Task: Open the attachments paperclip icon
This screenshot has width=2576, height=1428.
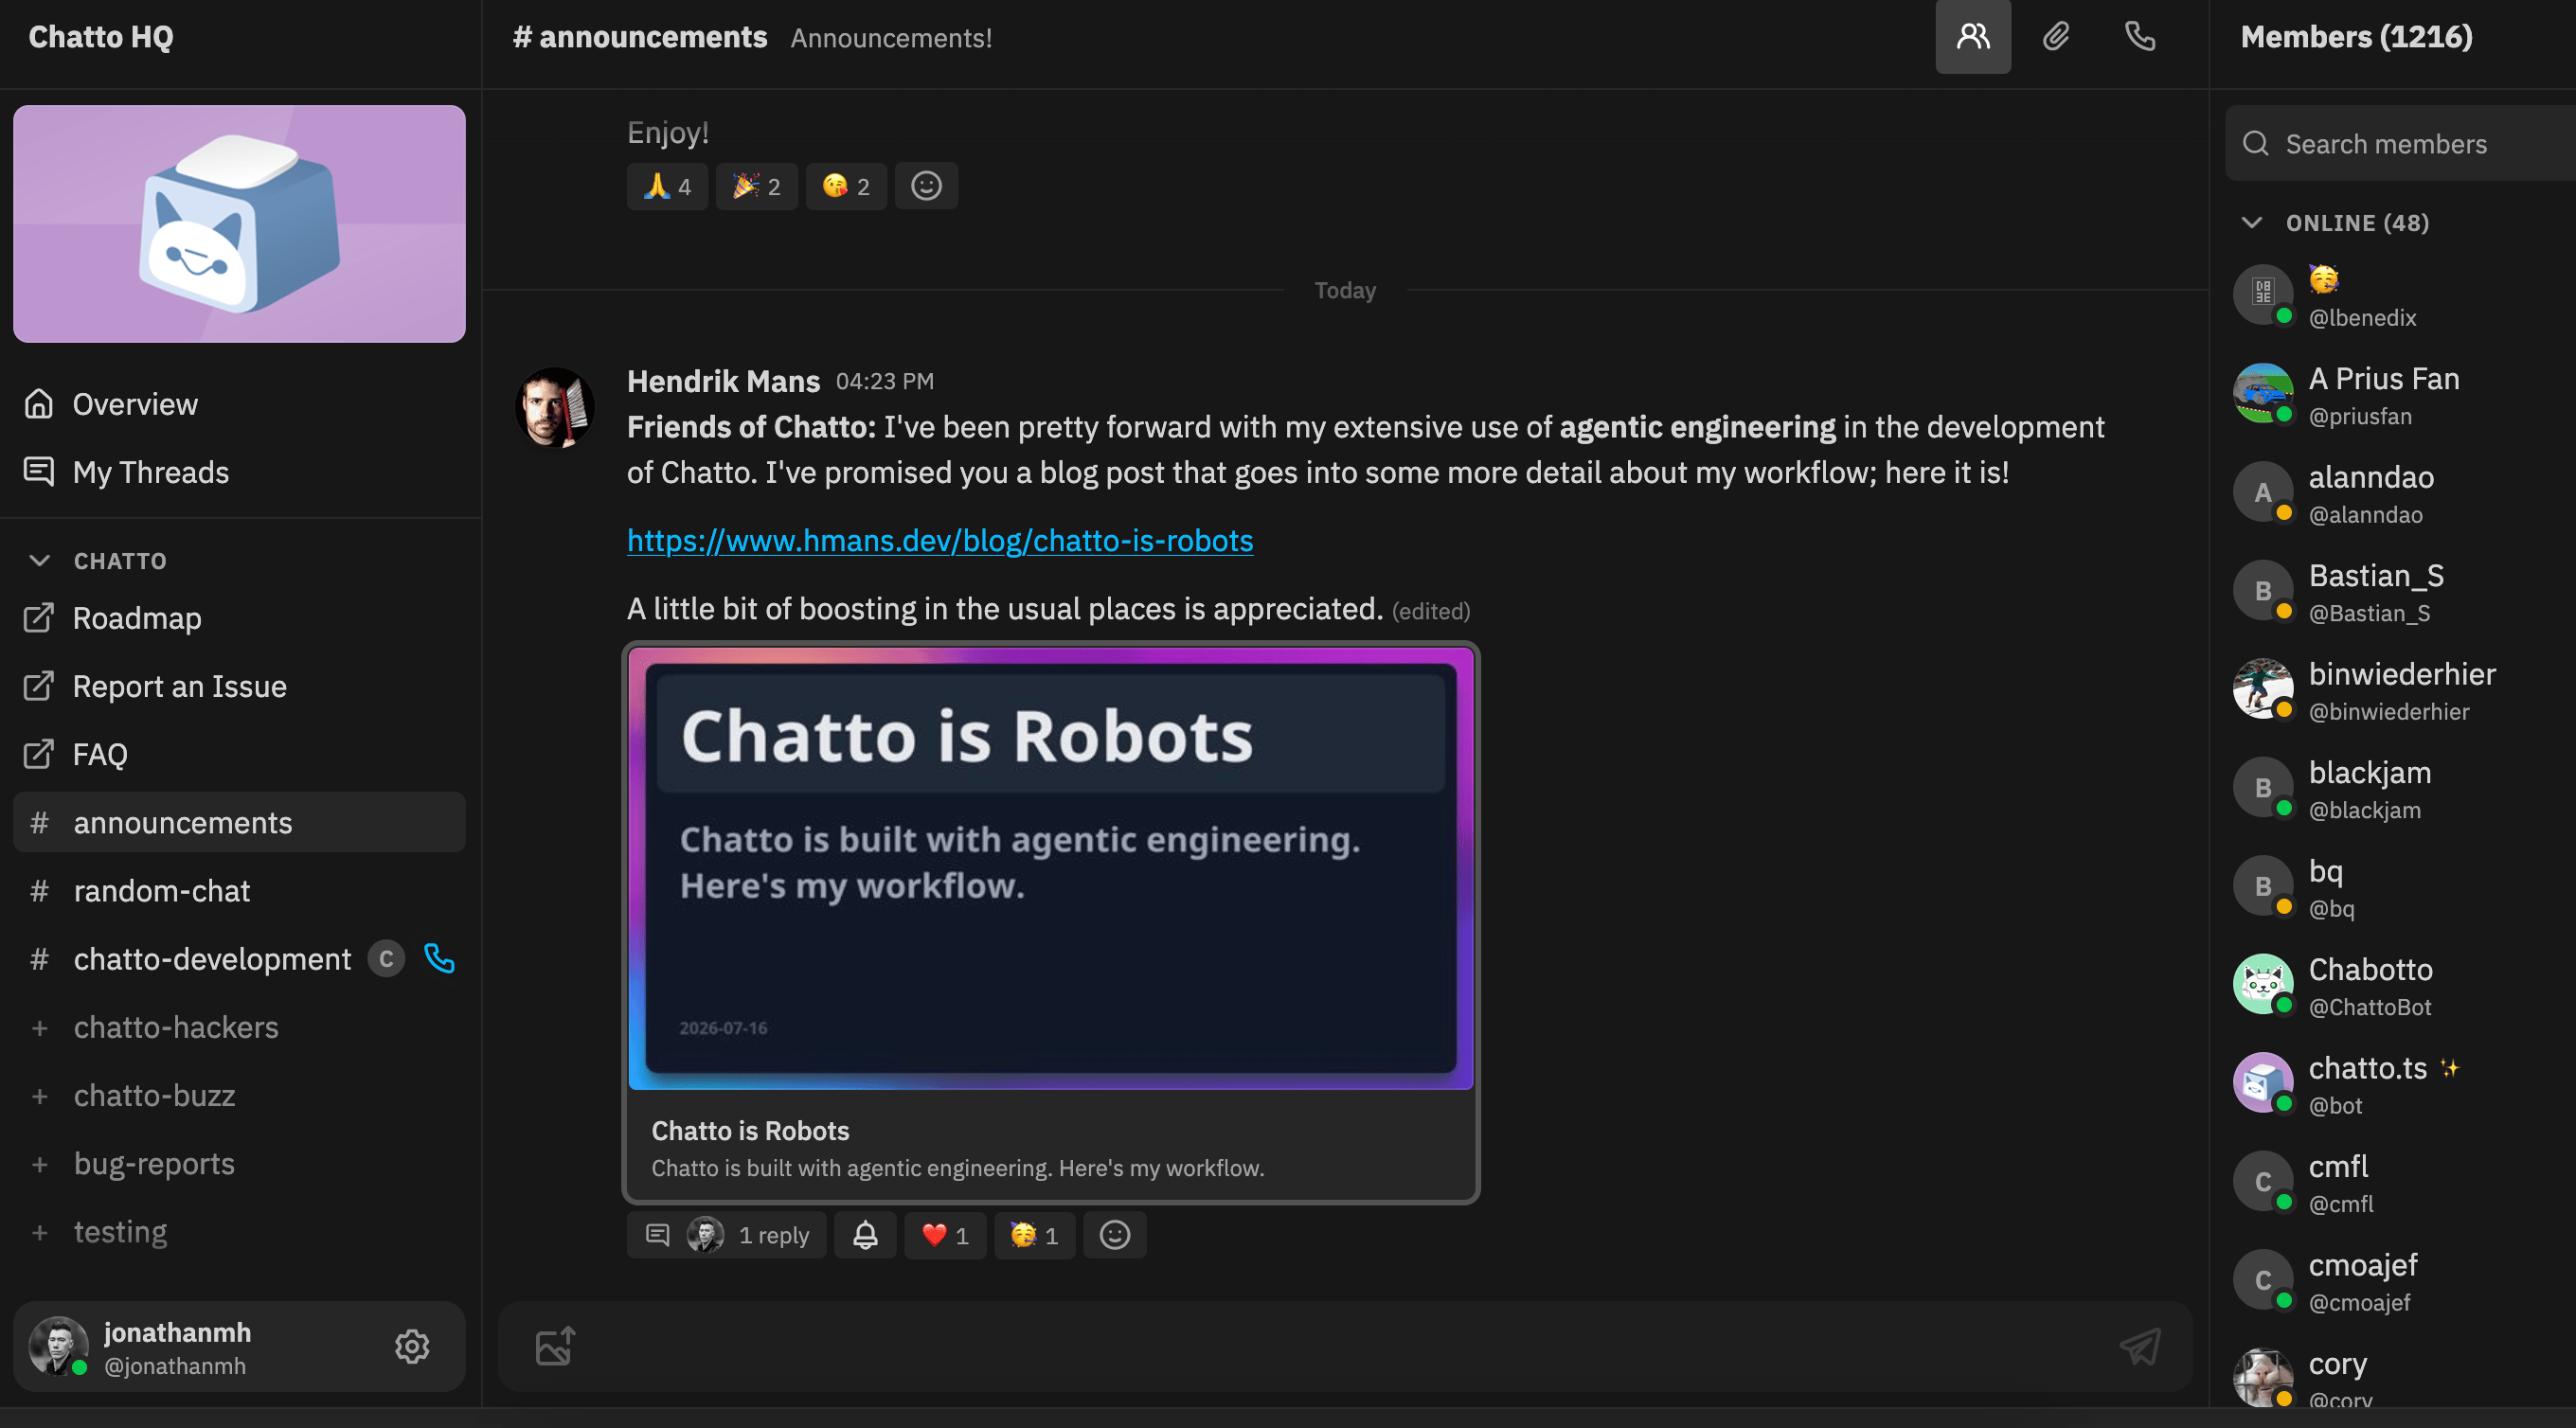Action: [x=2055, y=37]
